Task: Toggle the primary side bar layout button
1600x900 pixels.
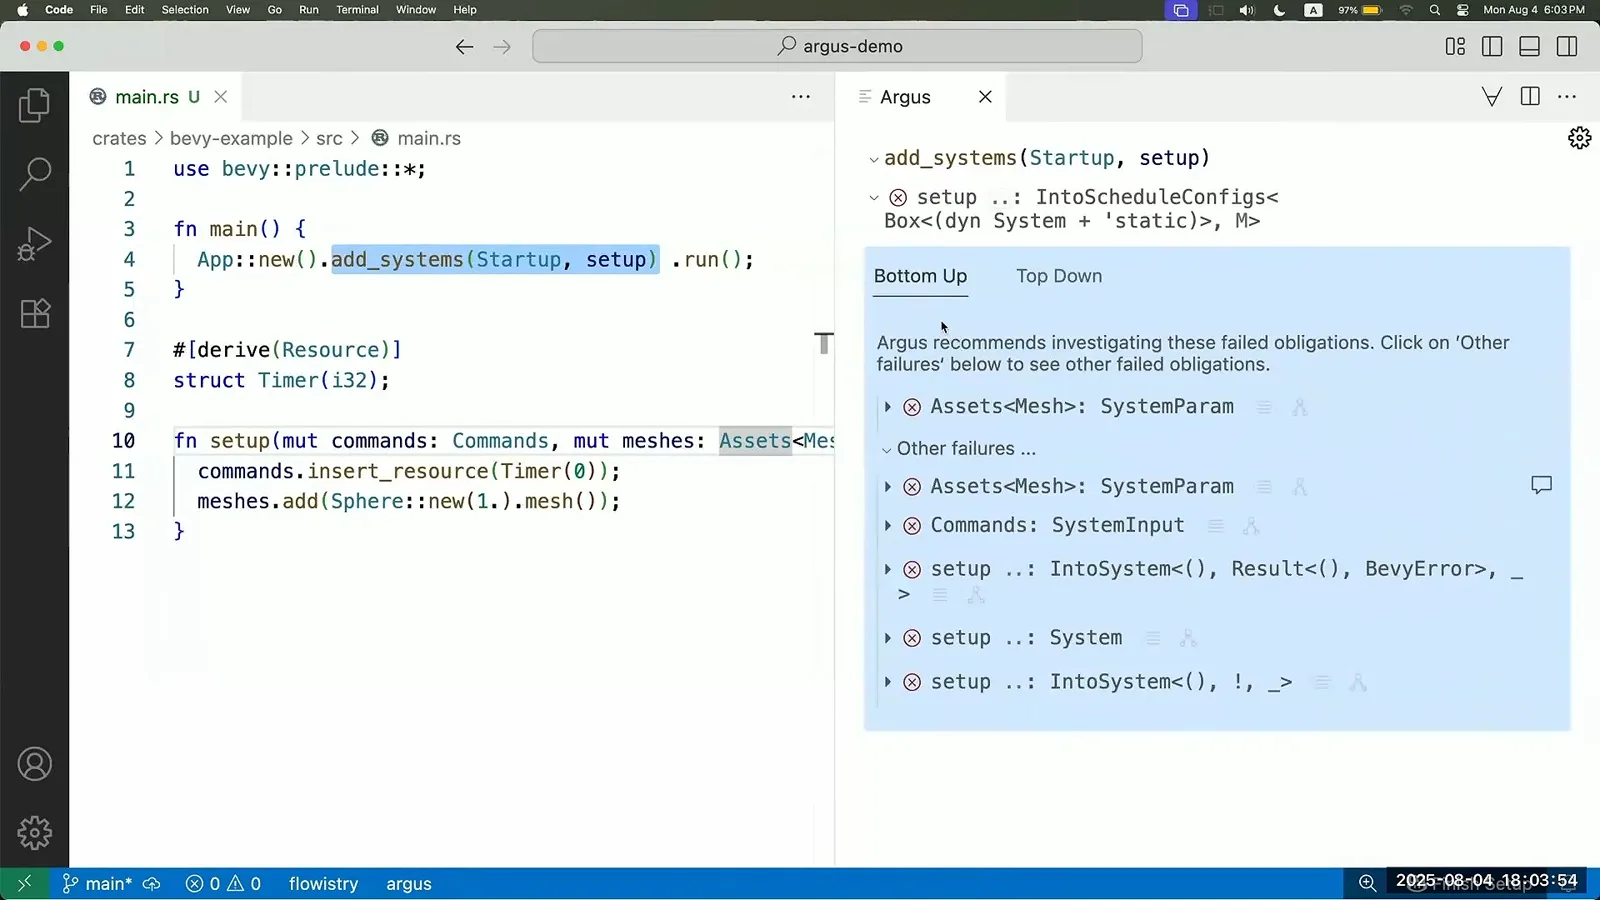Action: 1492,47
